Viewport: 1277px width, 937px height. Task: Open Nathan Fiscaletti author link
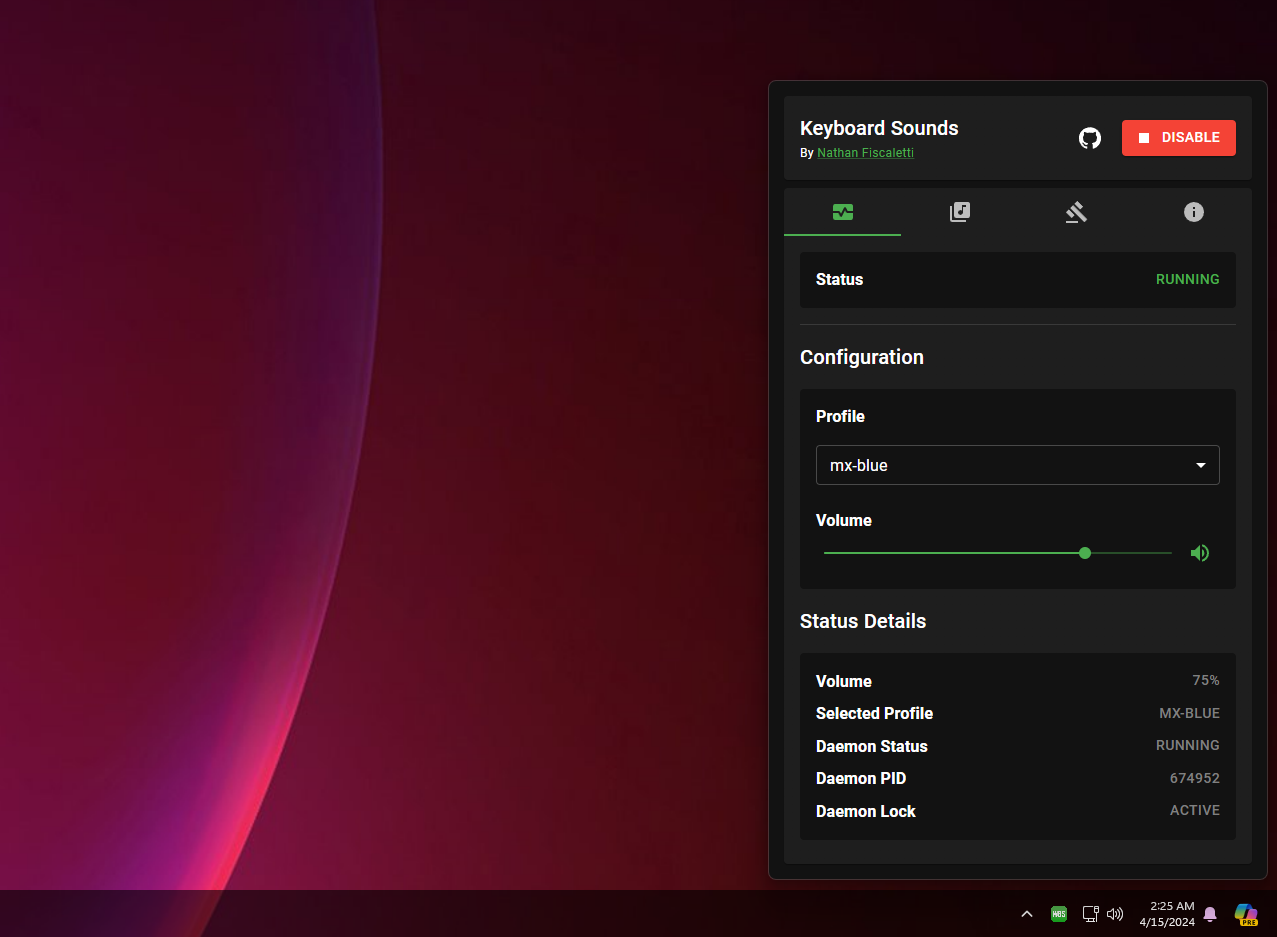[865, 153]
